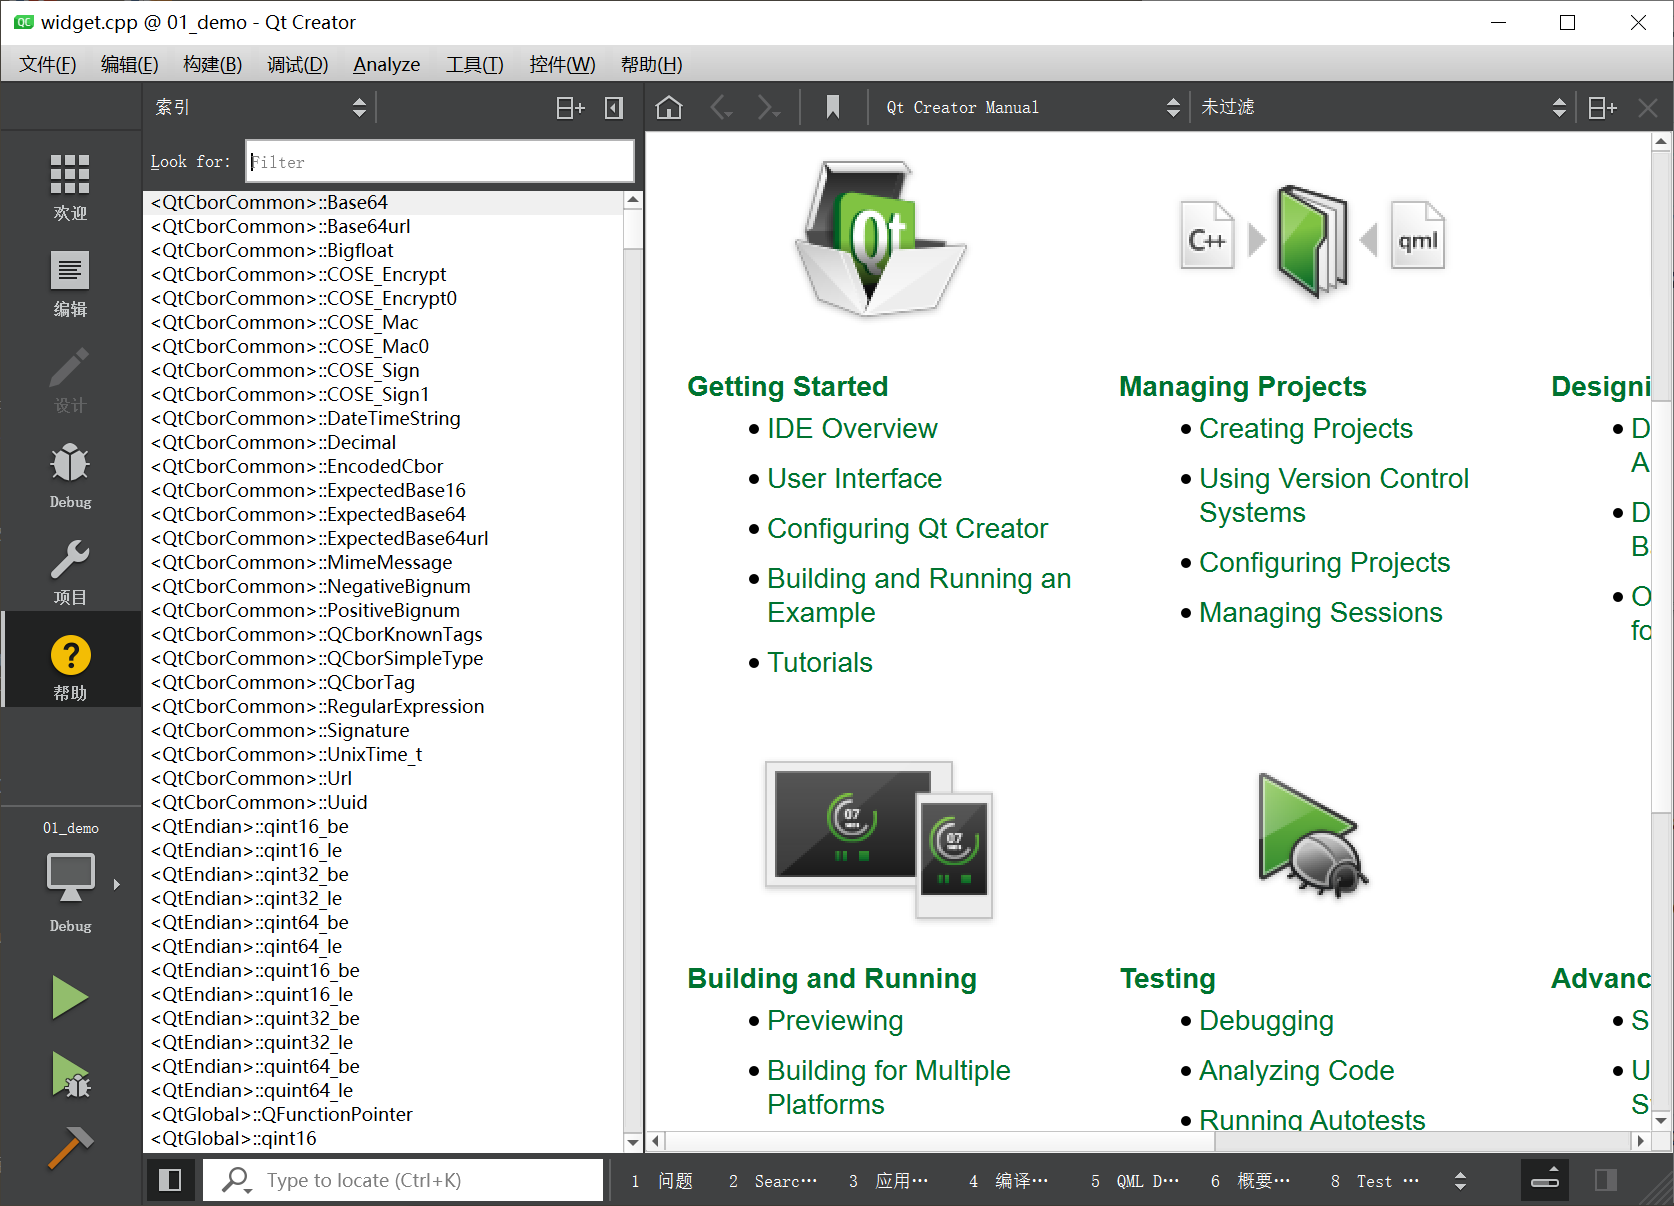Open the 构建(B) menu

tap(212, 64)
